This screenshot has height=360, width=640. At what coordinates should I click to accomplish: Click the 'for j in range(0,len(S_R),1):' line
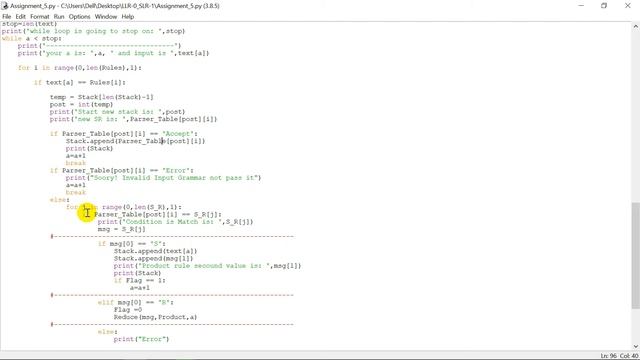pos(124,207)
